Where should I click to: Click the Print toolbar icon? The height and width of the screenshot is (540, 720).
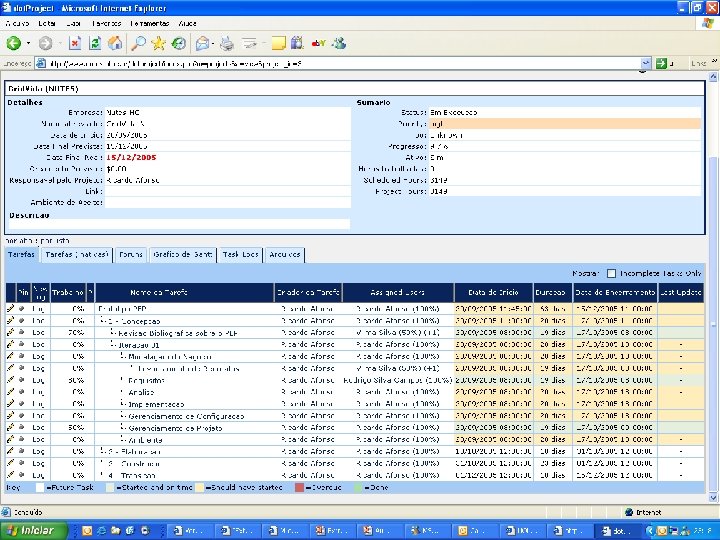coord(227,43)
